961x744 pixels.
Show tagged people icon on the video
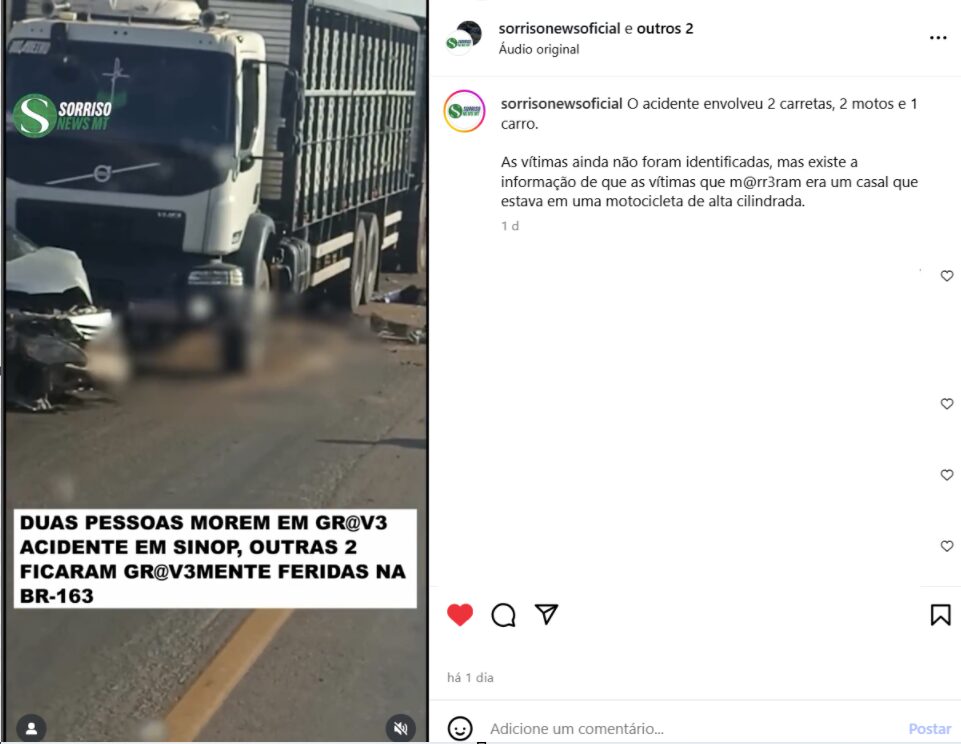point(31,728)
